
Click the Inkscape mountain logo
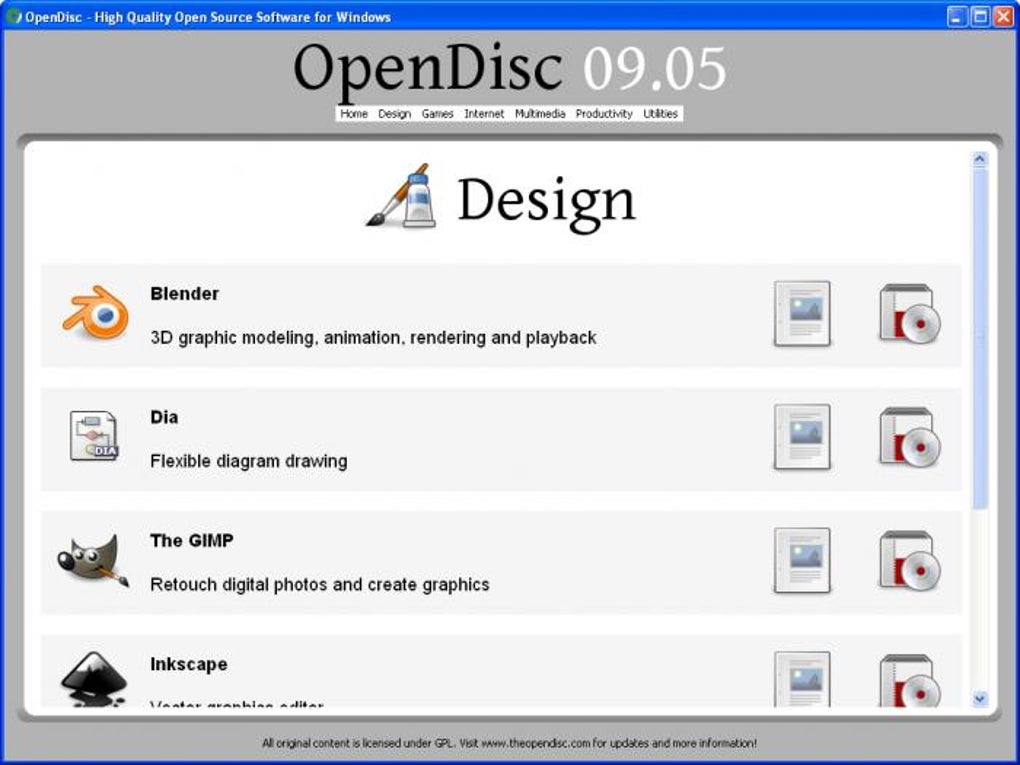point(93,678)
